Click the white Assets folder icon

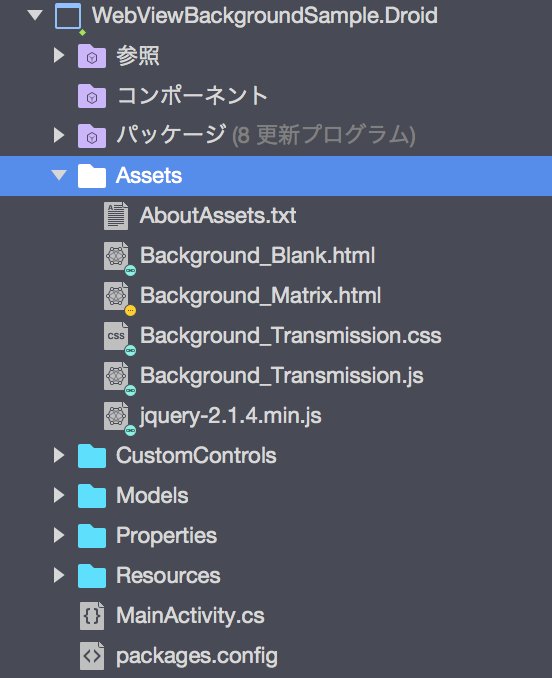pos(92,176)
